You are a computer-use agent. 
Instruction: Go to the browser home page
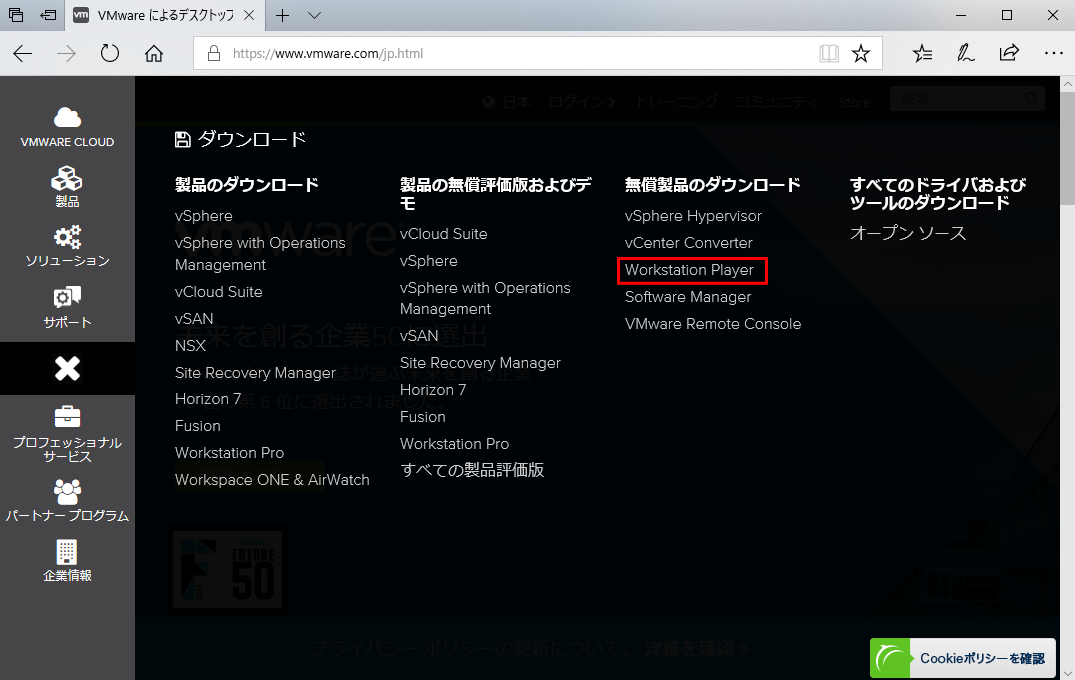pyautogui.click(x=154, y=53)
